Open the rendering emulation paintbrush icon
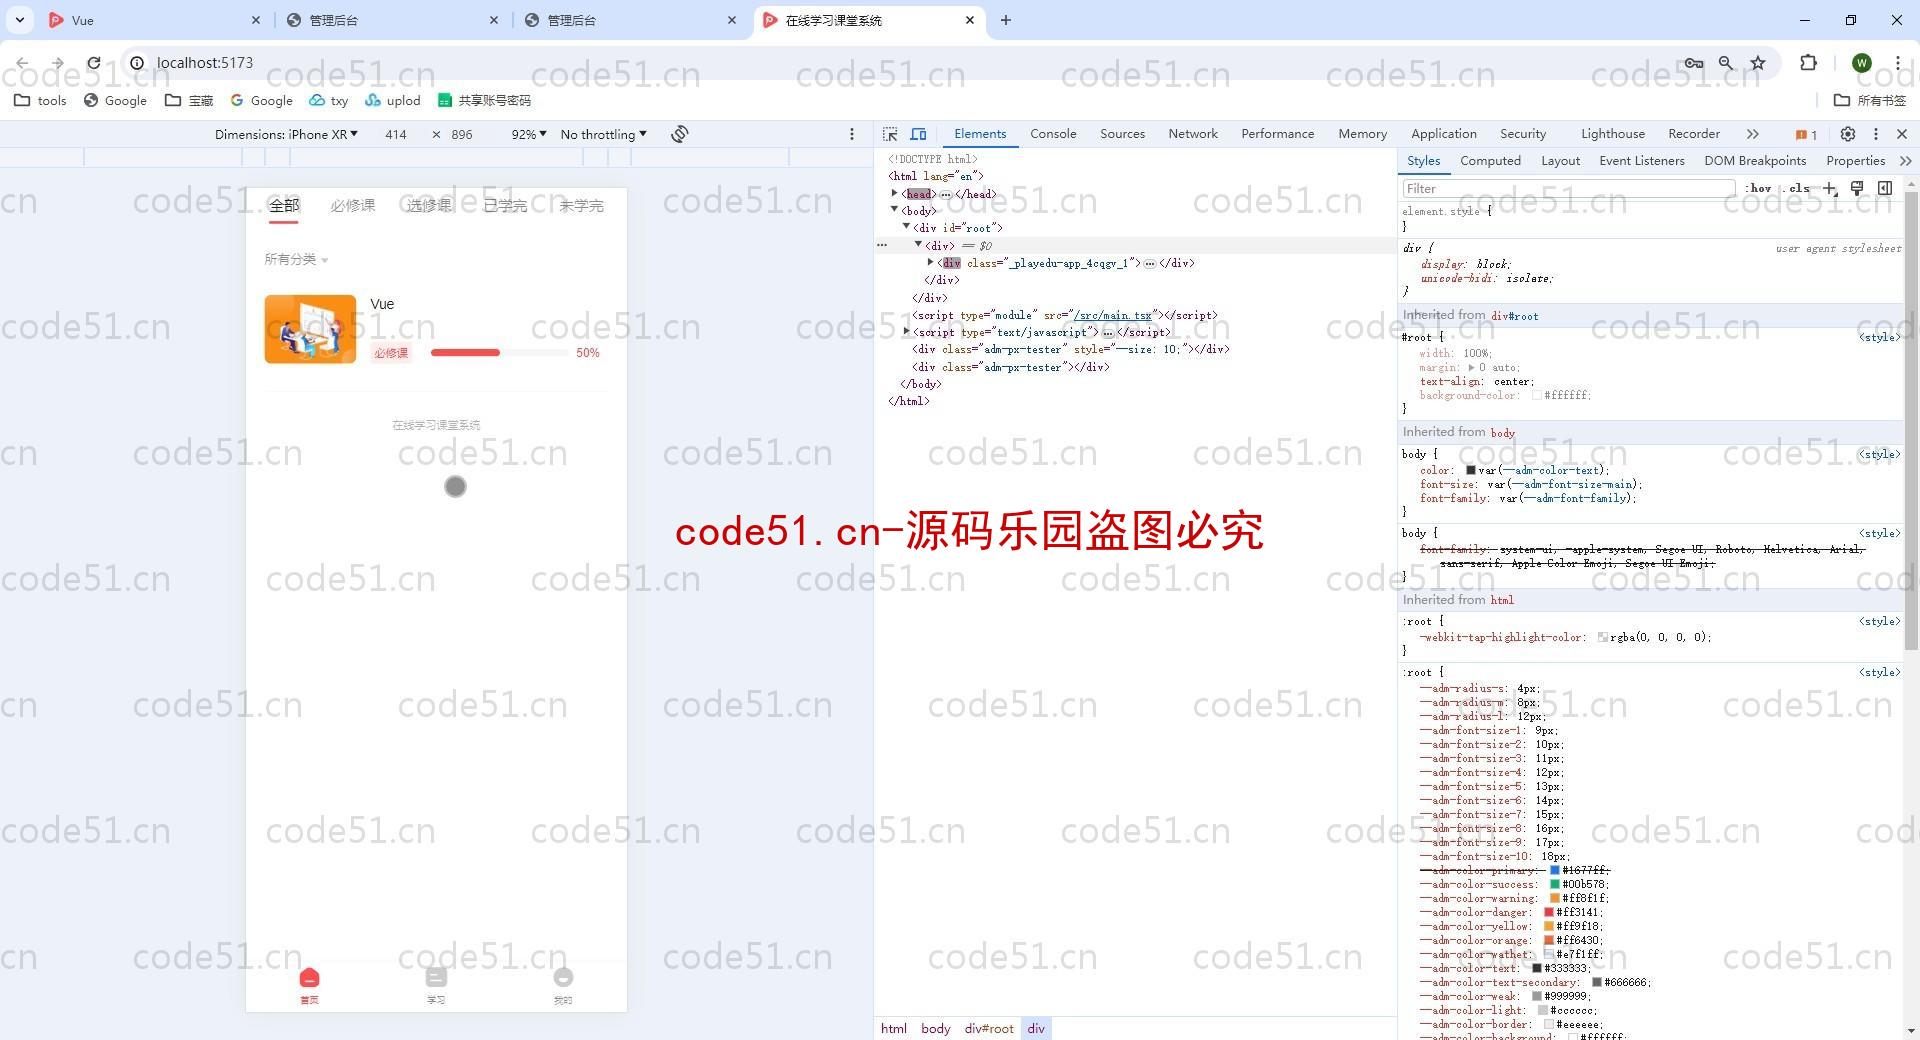 click(x=1857, y=188)
